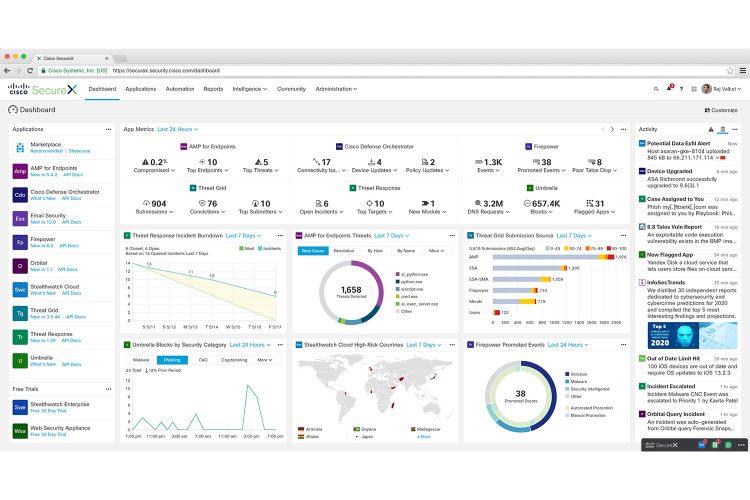Open the Dashboard nav tab
Image resolution: width=750 pixels, height=500 pixels.
[x=102, y=89]
